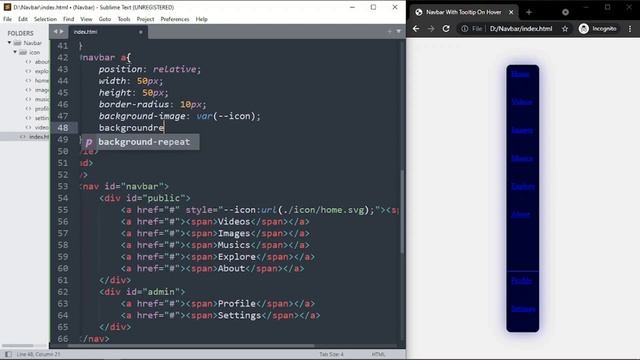
Task: Open the View menu
Action: (86, 19)
